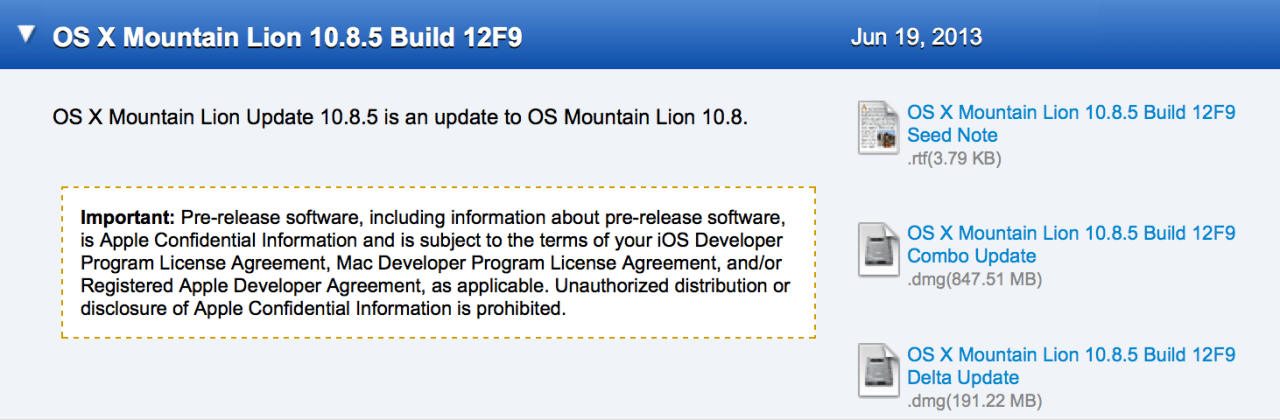Click the bold Important: label in the notice
This screenshot has width=1280, height=420.
128,217
